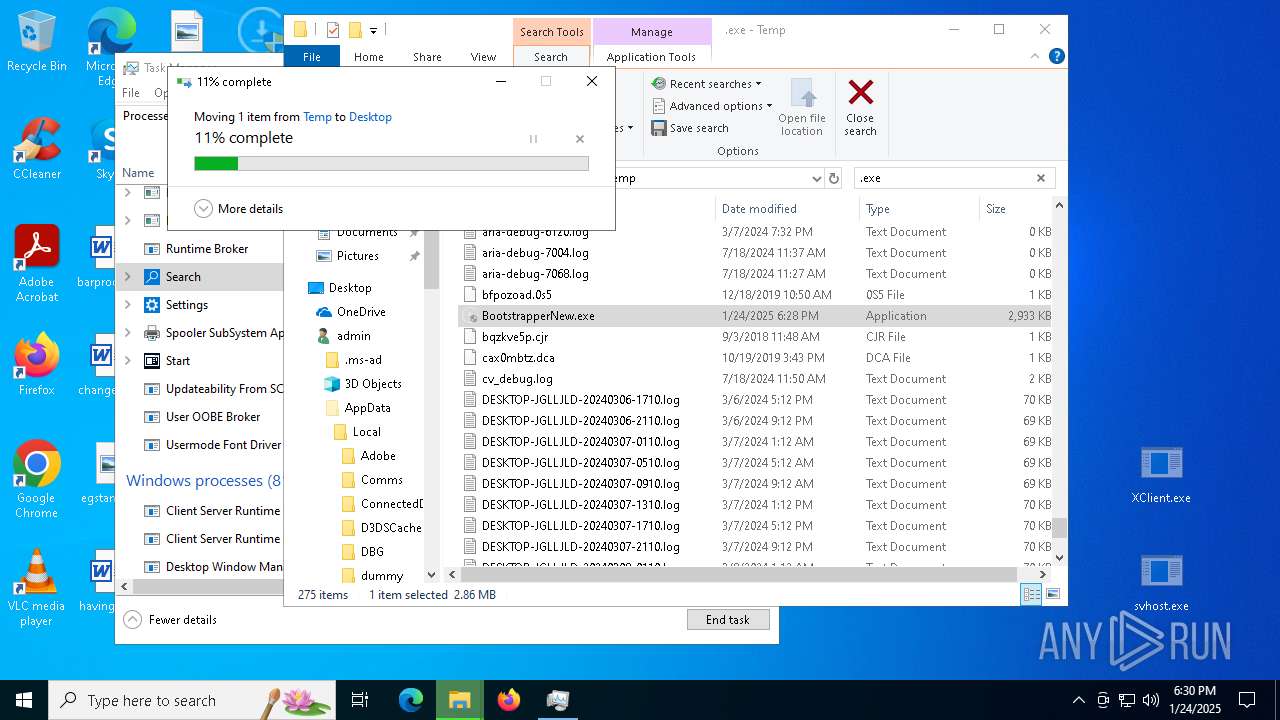Open the Windows Start menu
Image resolution: width=1280 pixels, height=720 pixels.
[x=24, y=700]
